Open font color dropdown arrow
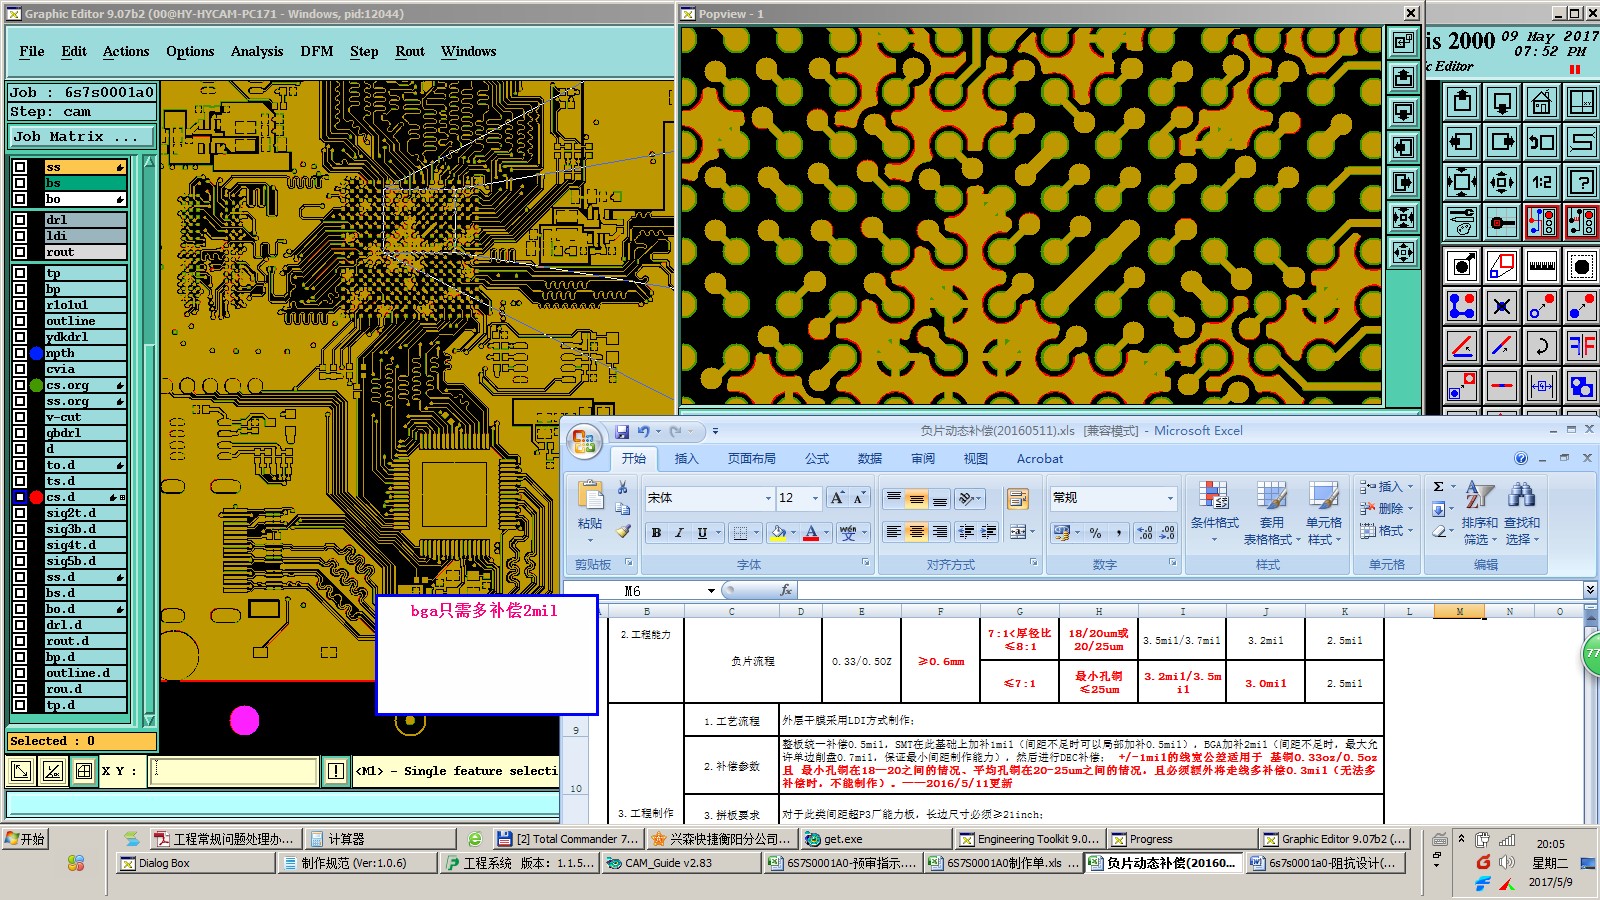 (x=828, y=533)
